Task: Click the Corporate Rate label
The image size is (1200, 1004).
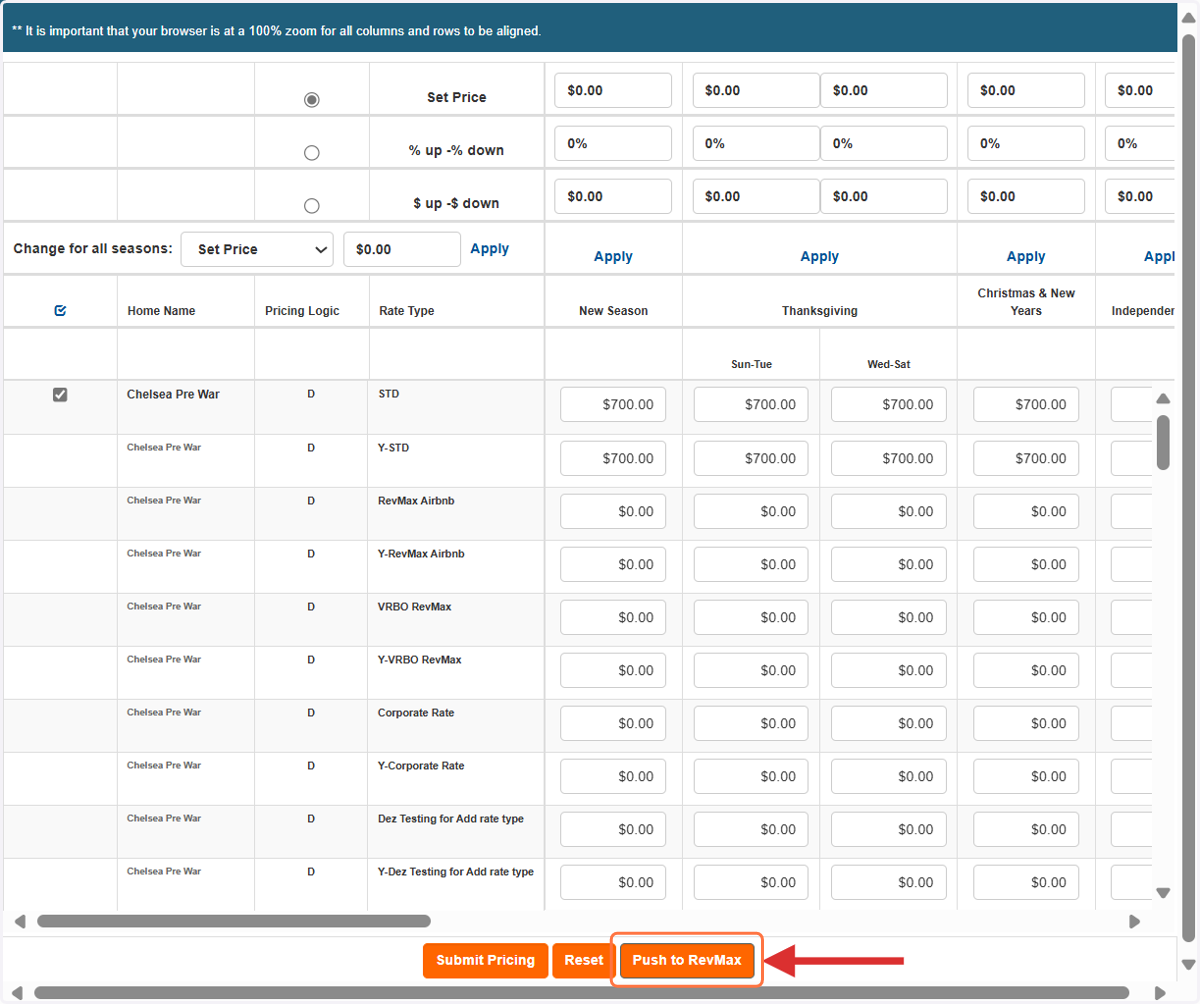Action: tap(415, 713)
